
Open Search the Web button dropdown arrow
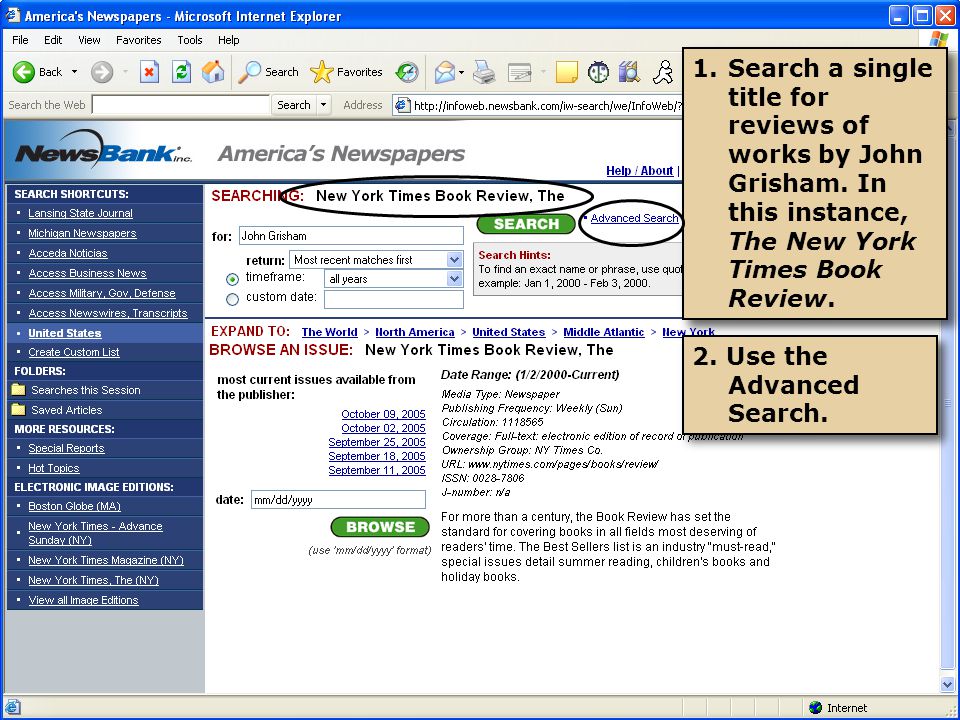(x=323, y=105)
